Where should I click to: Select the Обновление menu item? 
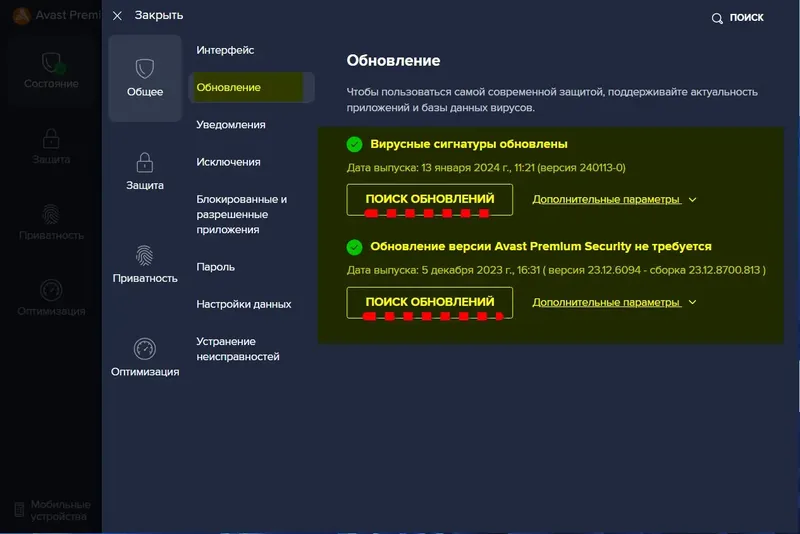click(252, 87)
